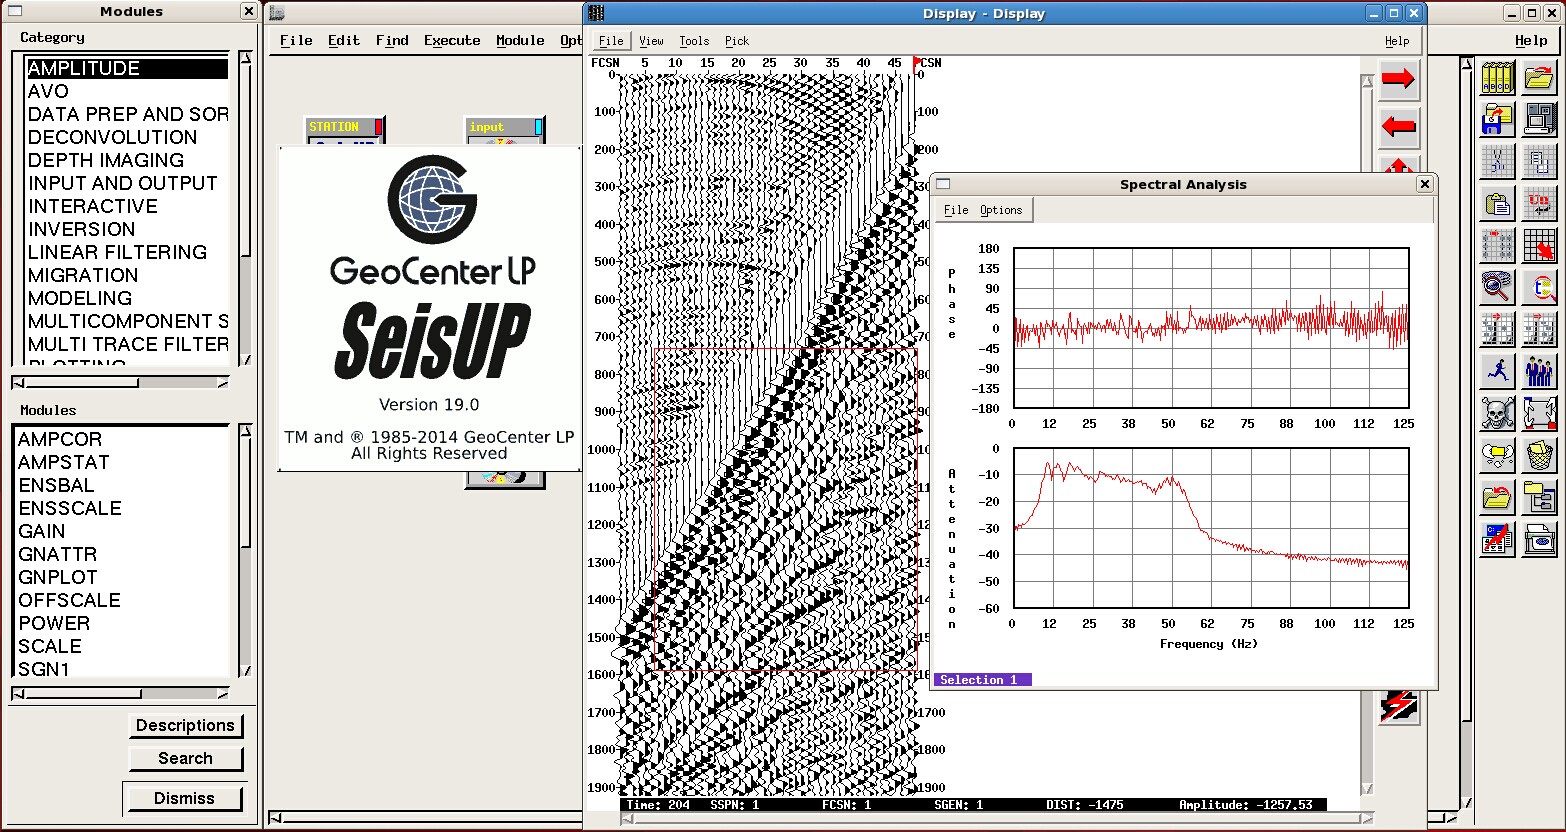Click the red Undo icon
This screenshot has width=1566, height=832.
(x=1540, y=204)
